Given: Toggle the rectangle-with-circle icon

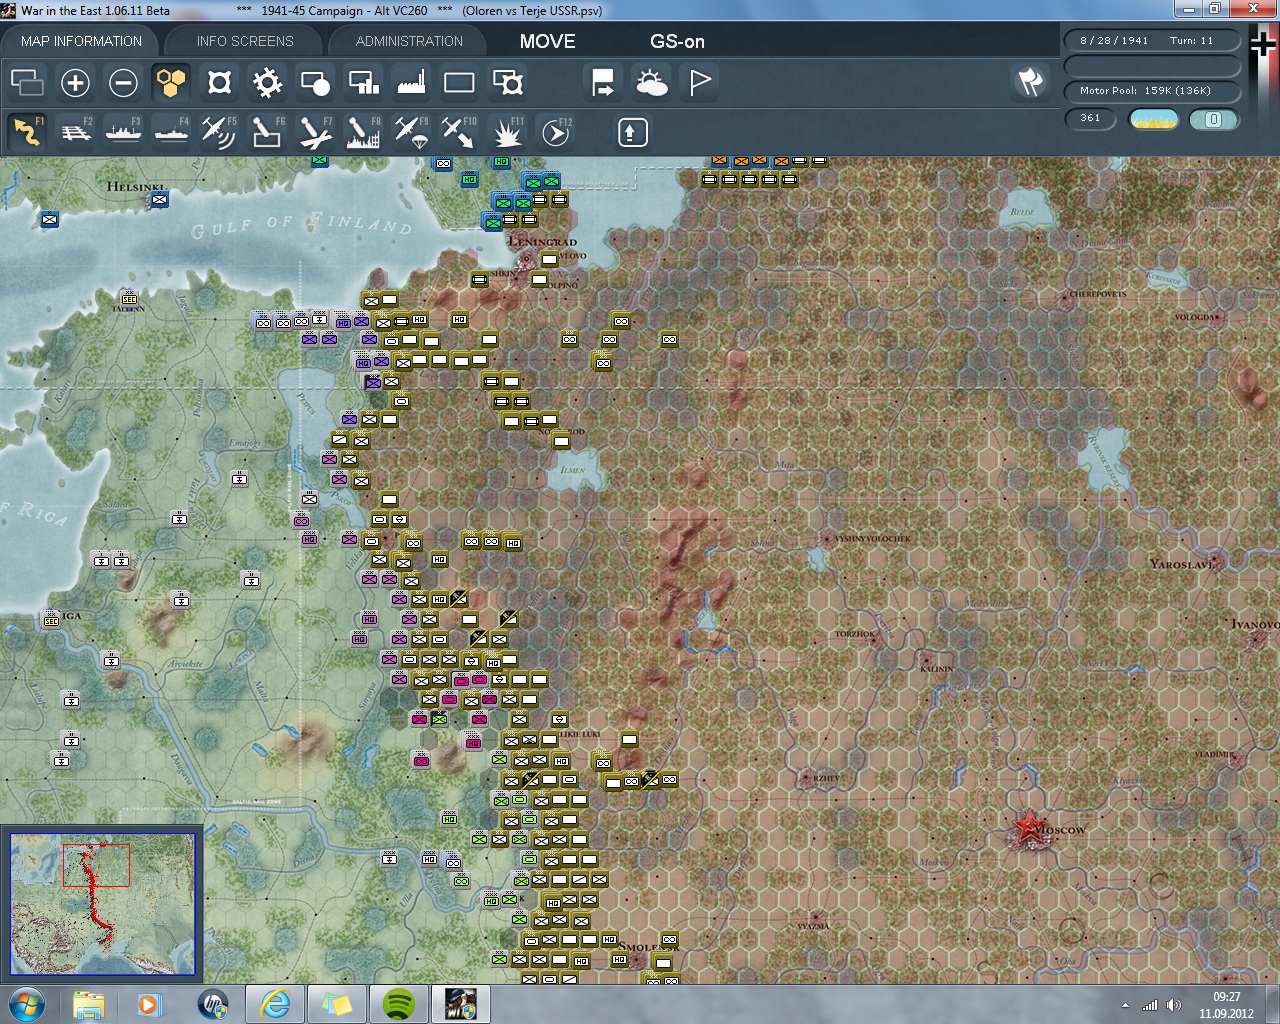Looking at the screenshot, I should 315,82.
